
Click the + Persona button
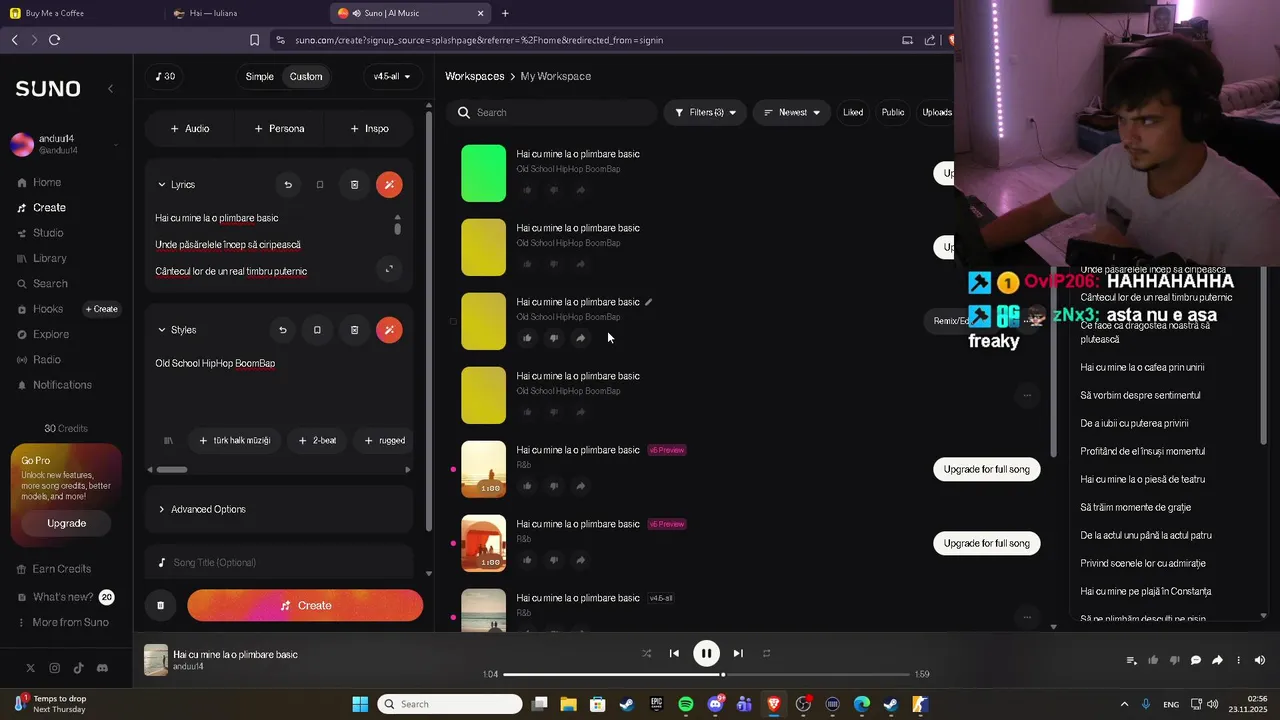click(279, 129)
